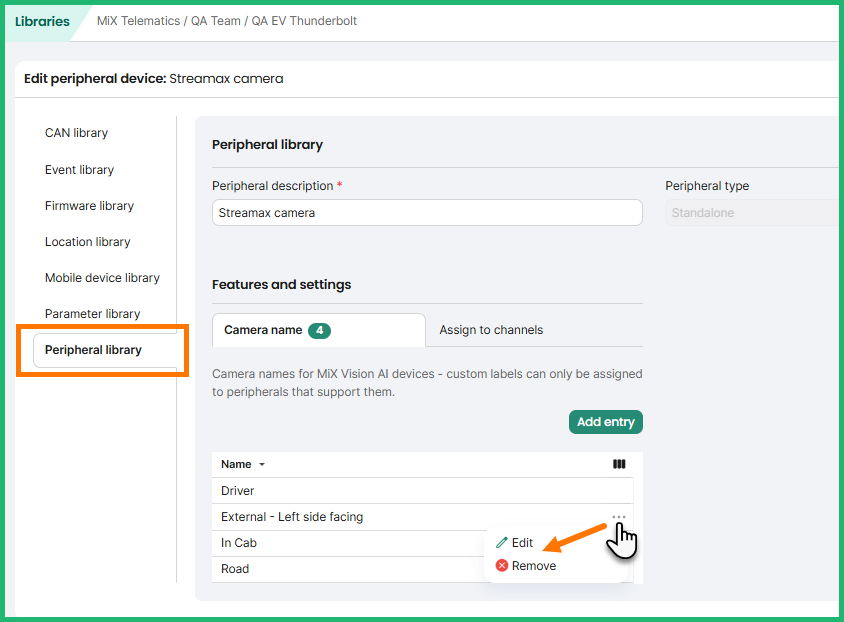The width and height of the screenshot is (844, 622).
Task: Go to the Firmware library section
Action: tap(89, 206)
